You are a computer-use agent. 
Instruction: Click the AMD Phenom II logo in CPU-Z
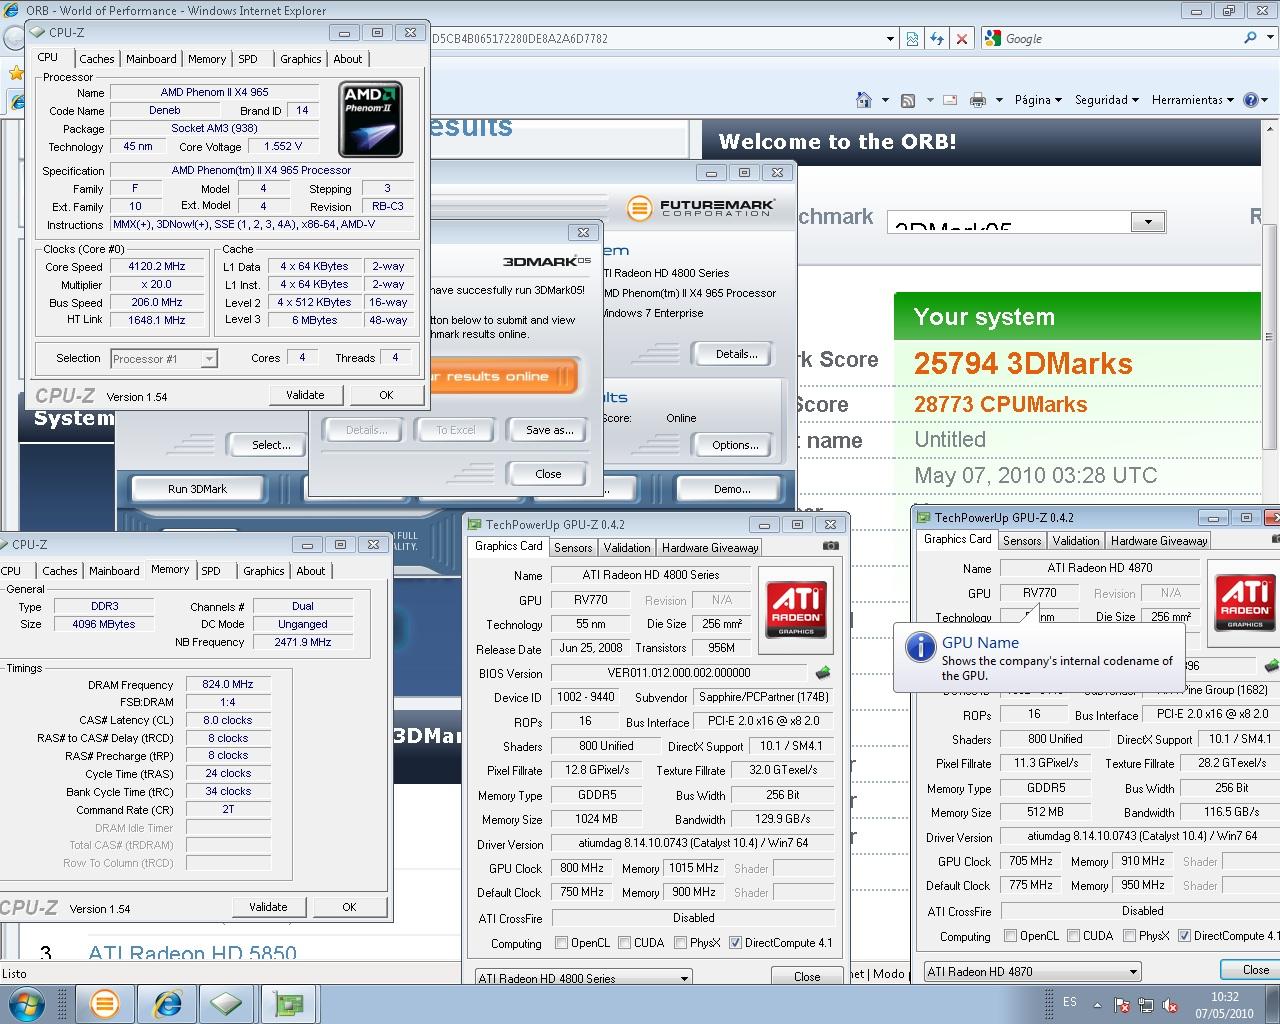tap(370, 119)
